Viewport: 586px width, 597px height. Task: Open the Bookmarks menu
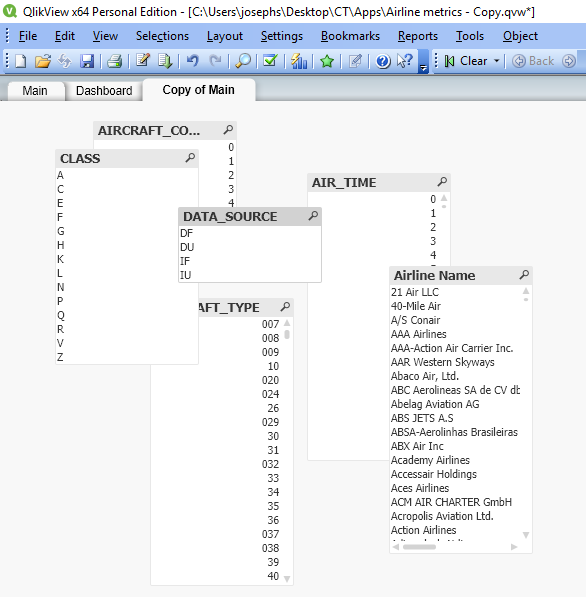click(x=350, y=36)
